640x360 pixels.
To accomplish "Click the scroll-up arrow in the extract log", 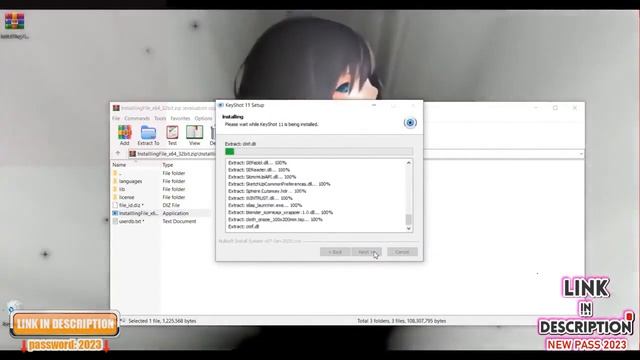I will click(409, 163).
